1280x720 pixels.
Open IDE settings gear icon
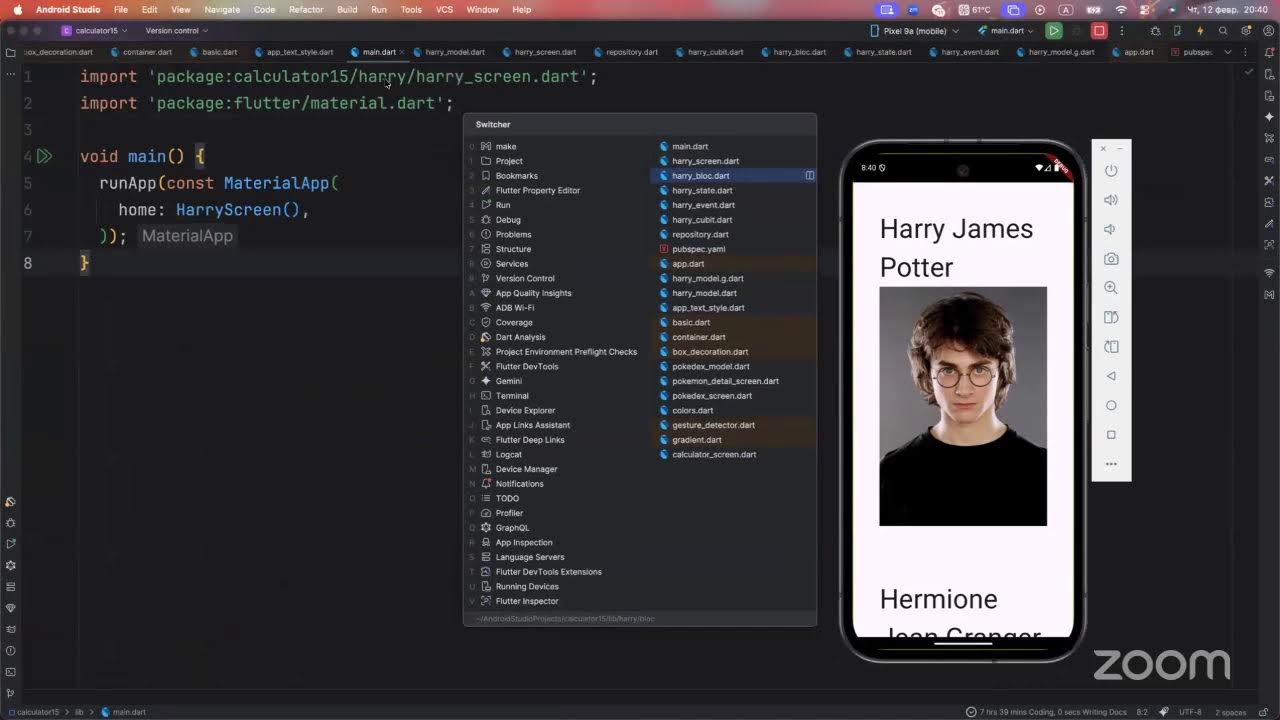(x=1245, y=31)
